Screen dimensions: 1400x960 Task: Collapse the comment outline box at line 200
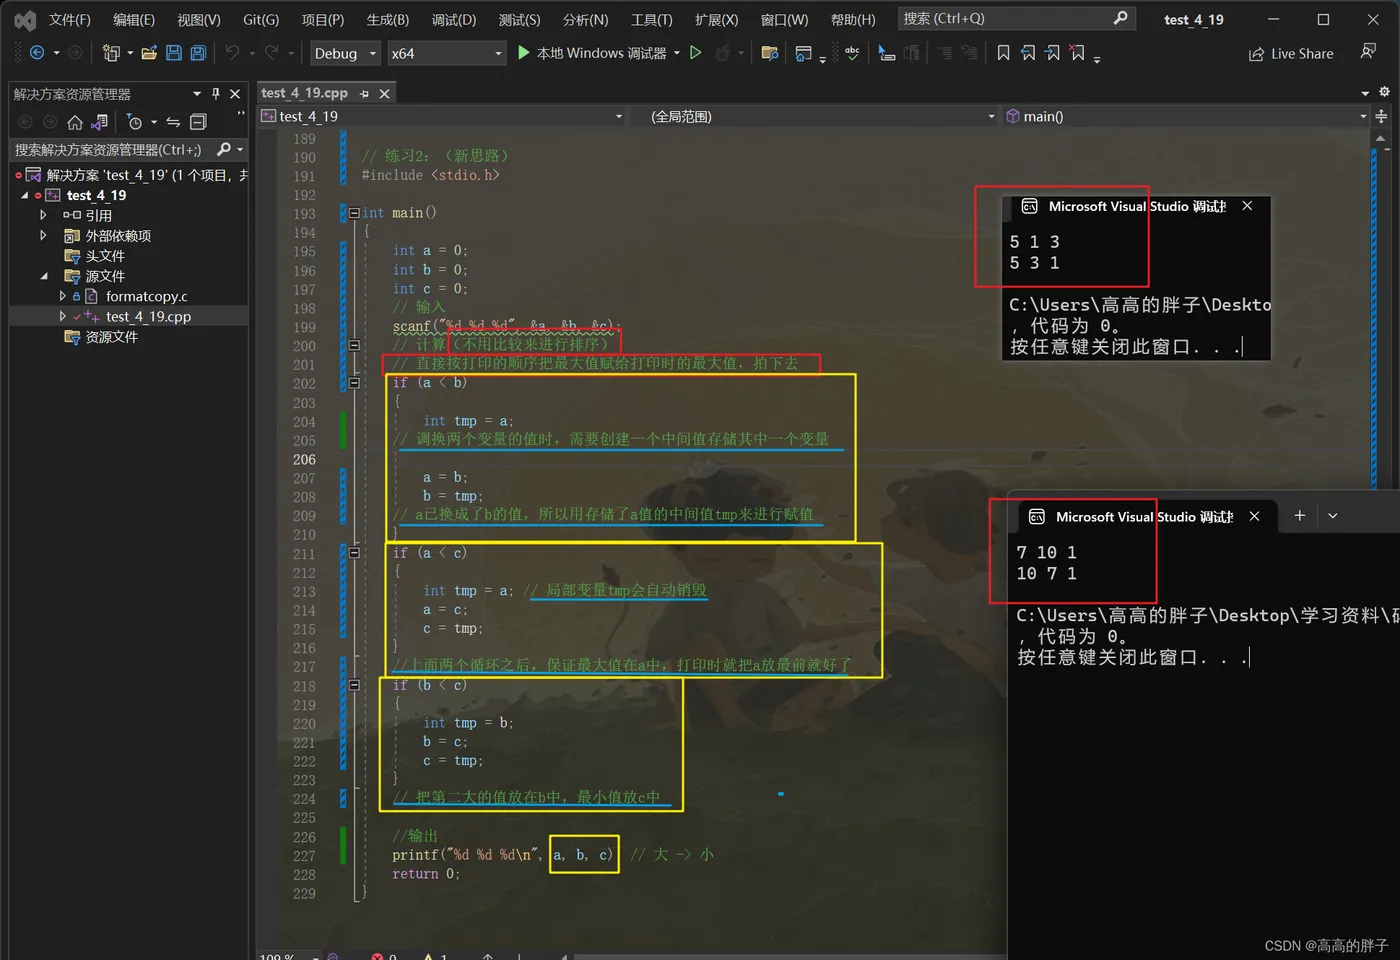354,345
